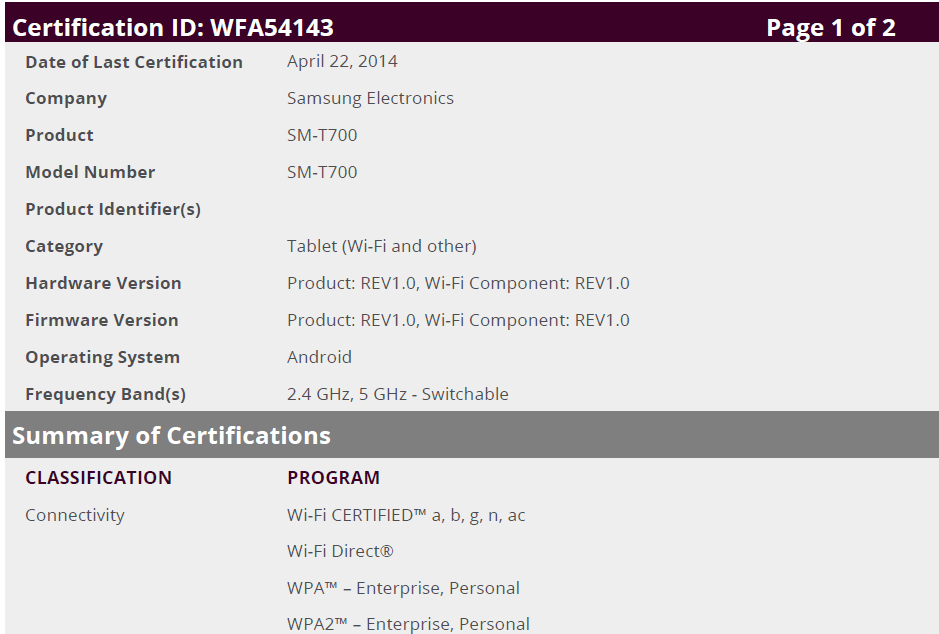Screen dimensions: 939x634
Task: Click the Page 1 of 2 indicator
Action: point(830,27)
